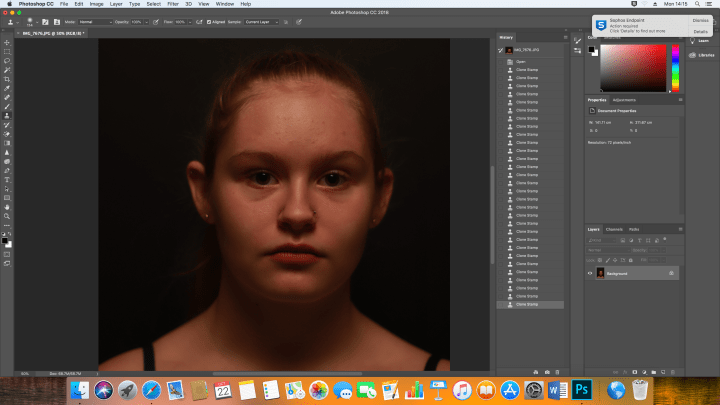Select the Crop tool
Image resolution: width=720 pixels, height=405 pixels.
7,79
